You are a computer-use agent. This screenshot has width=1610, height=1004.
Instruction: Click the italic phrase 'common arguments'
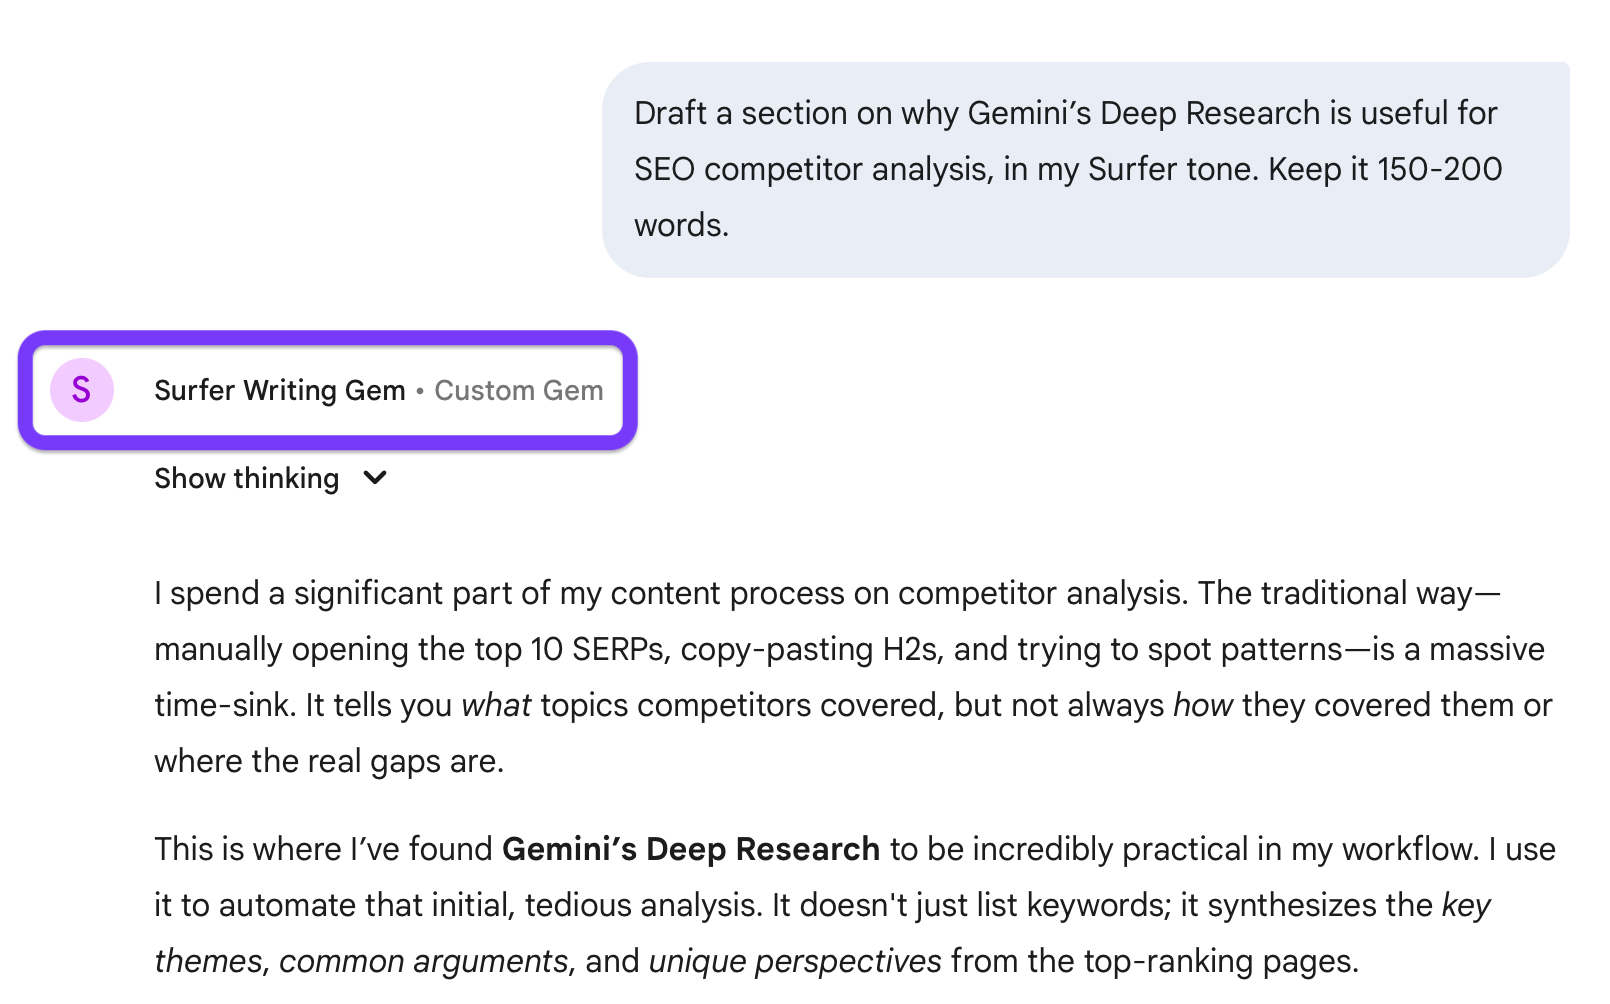(423, 961)
